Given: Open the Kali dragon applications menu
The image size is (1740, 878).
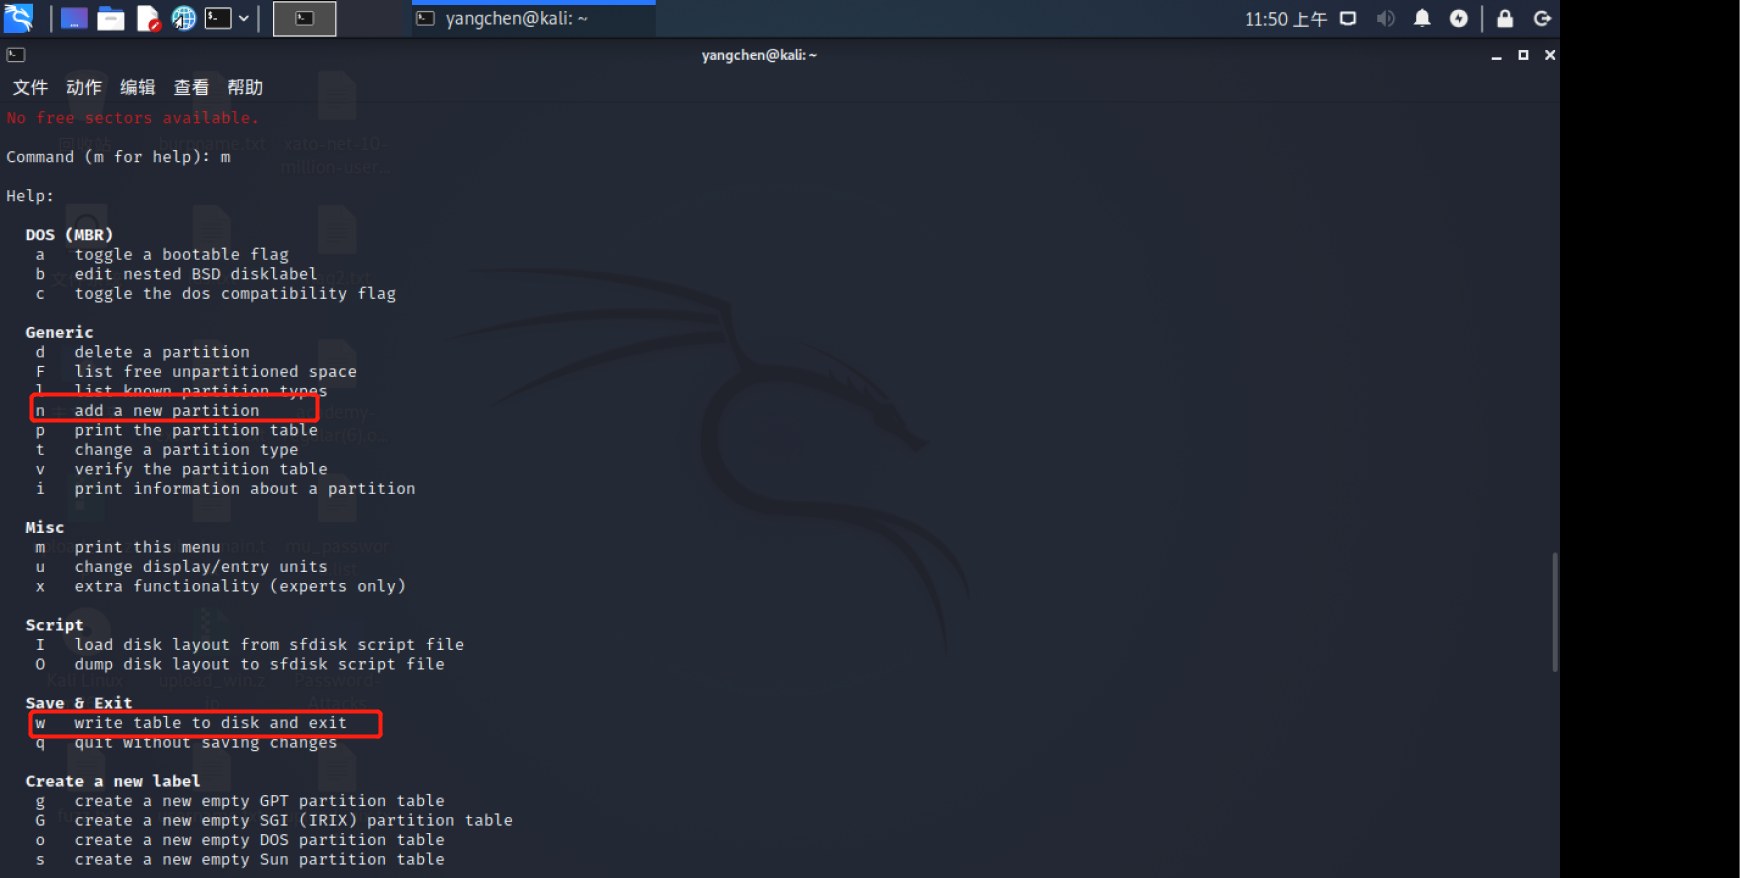Looking at the screenshot, I should pos(19,18).
